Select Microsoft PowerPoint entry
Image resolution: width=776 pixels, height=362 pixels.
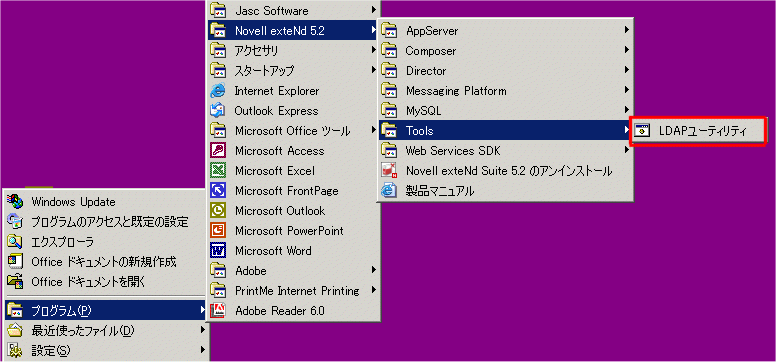[293, 231]
